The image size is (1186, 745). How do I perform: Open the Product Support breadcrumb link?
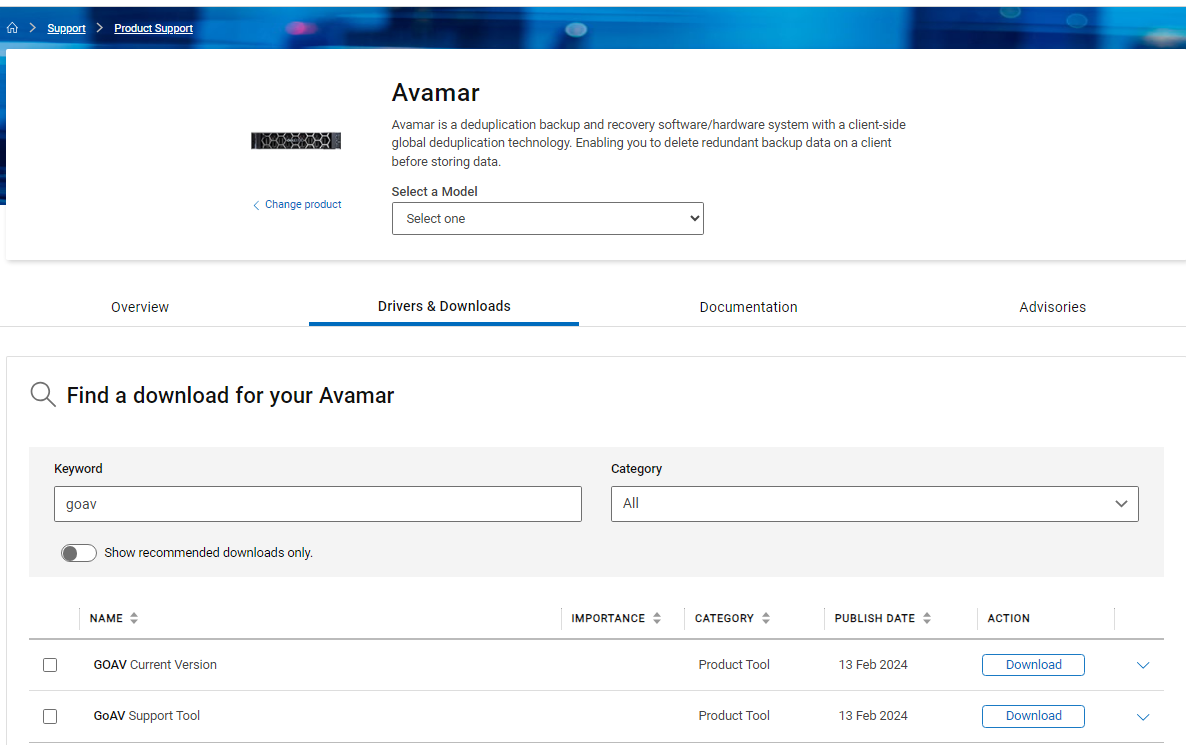pyautogui.click(x=153, y=27)
